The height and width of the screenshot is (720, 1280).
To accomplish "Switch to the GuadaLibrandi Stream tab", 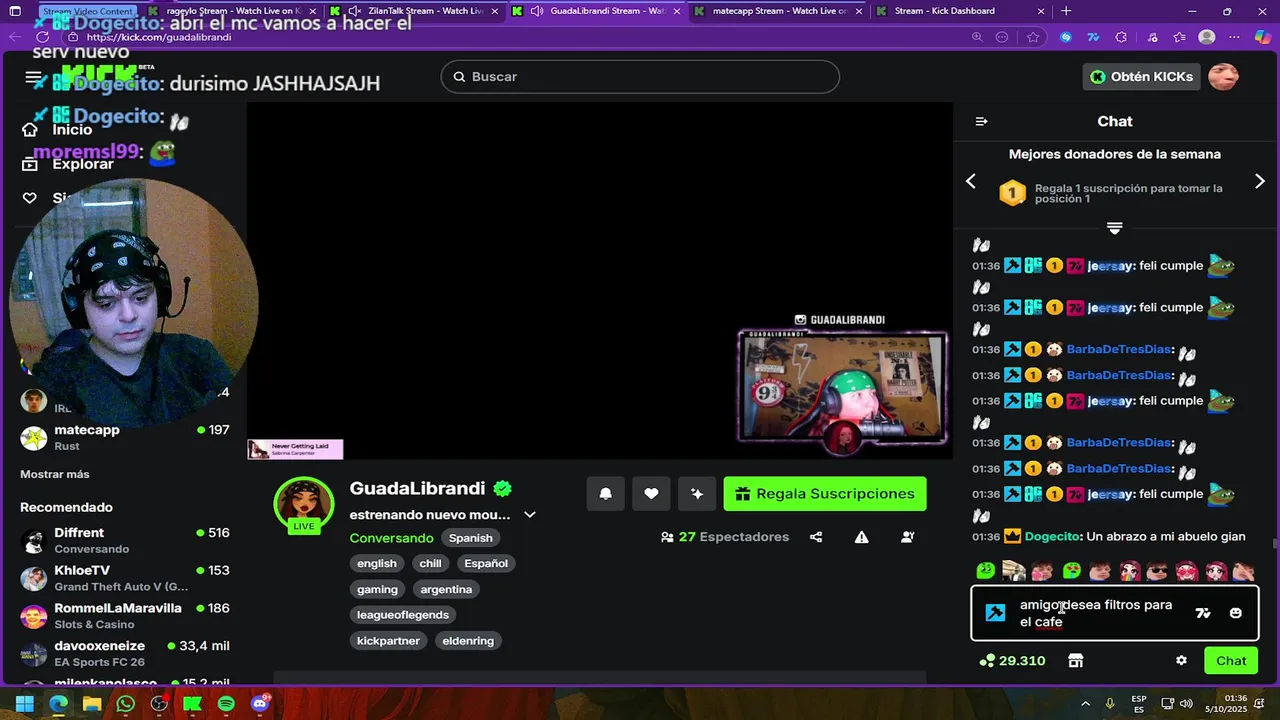I will pyautogui.click(x=597, y=11).
